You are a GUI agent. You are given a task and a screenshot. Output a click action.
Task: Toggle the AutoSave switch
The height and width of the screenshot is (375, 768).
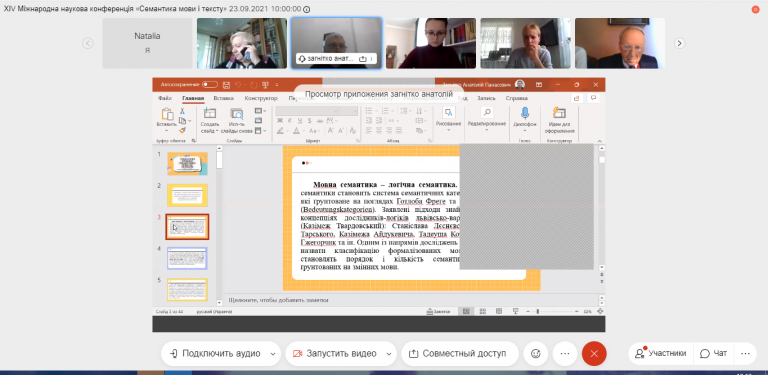pos(210,85)
